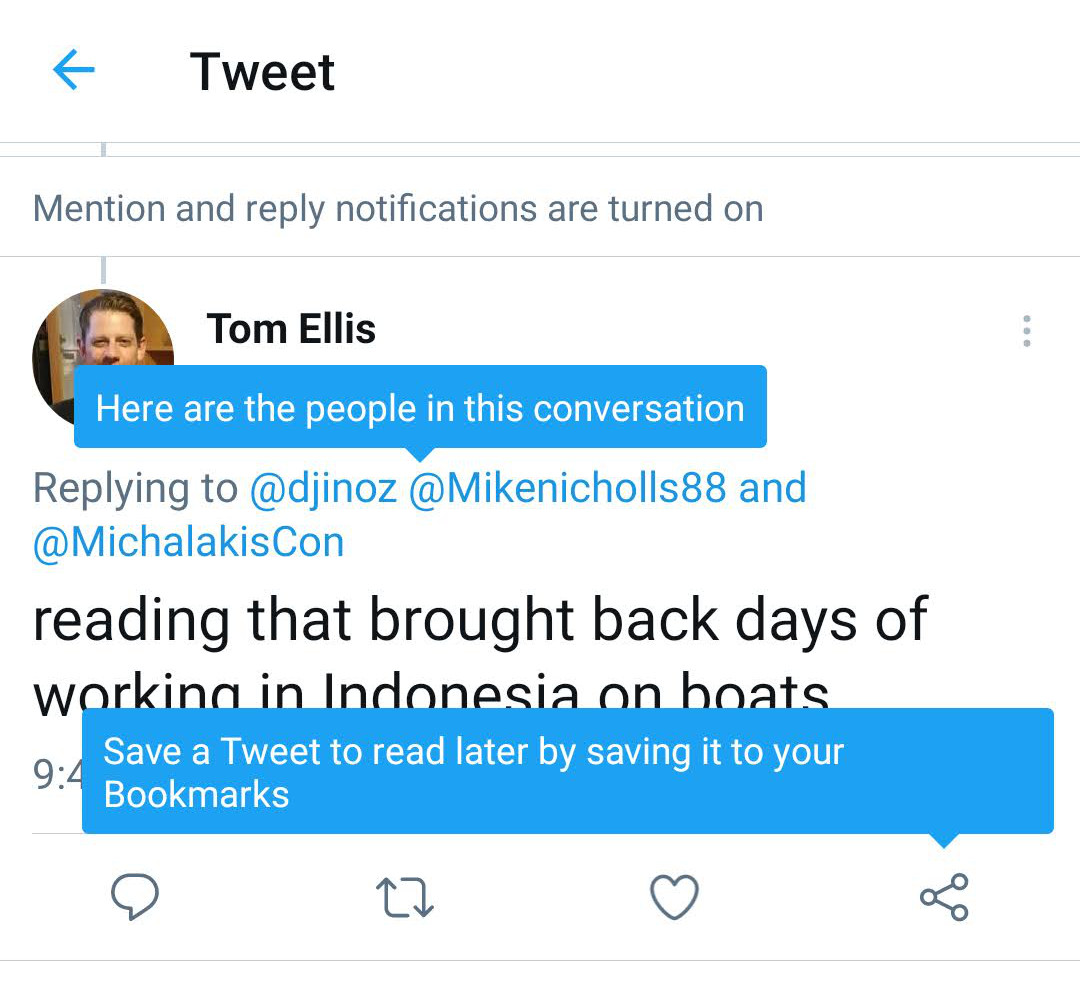Go back using the blue arrow
1080x1000 pixels.
click(x=74, y=70)
